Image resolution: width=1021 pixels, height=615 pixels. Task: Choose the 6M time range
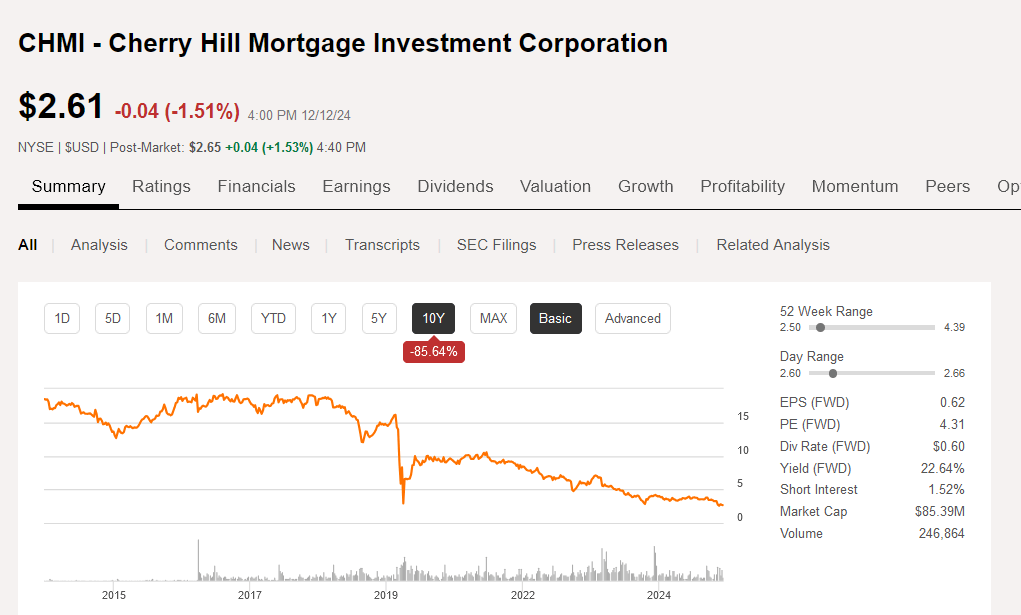[217, 319]
